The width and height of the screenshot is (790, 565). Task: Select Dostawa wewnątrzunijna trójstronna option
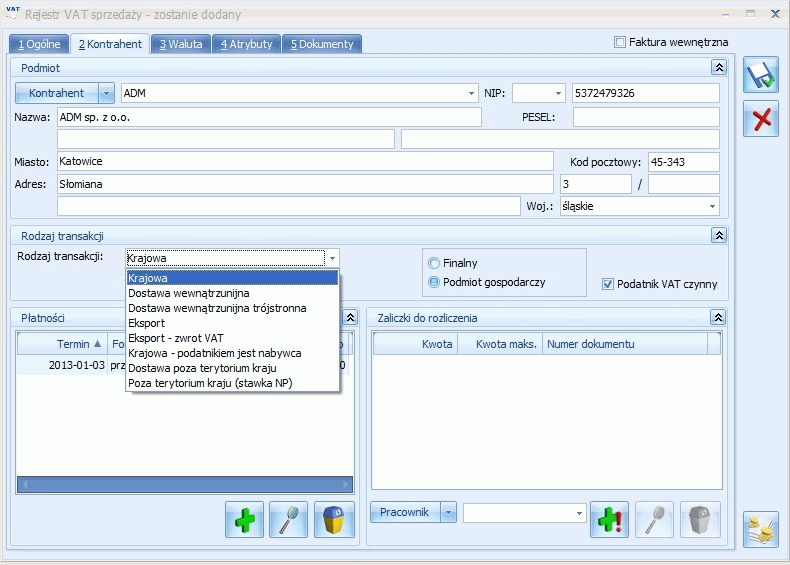[217, 308]
